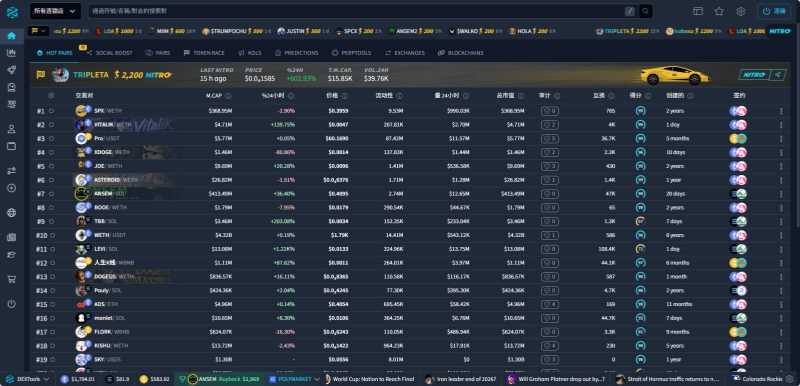Switch to the PERPTOOLS tab
The image size is (800, 386).
(352, 53)
